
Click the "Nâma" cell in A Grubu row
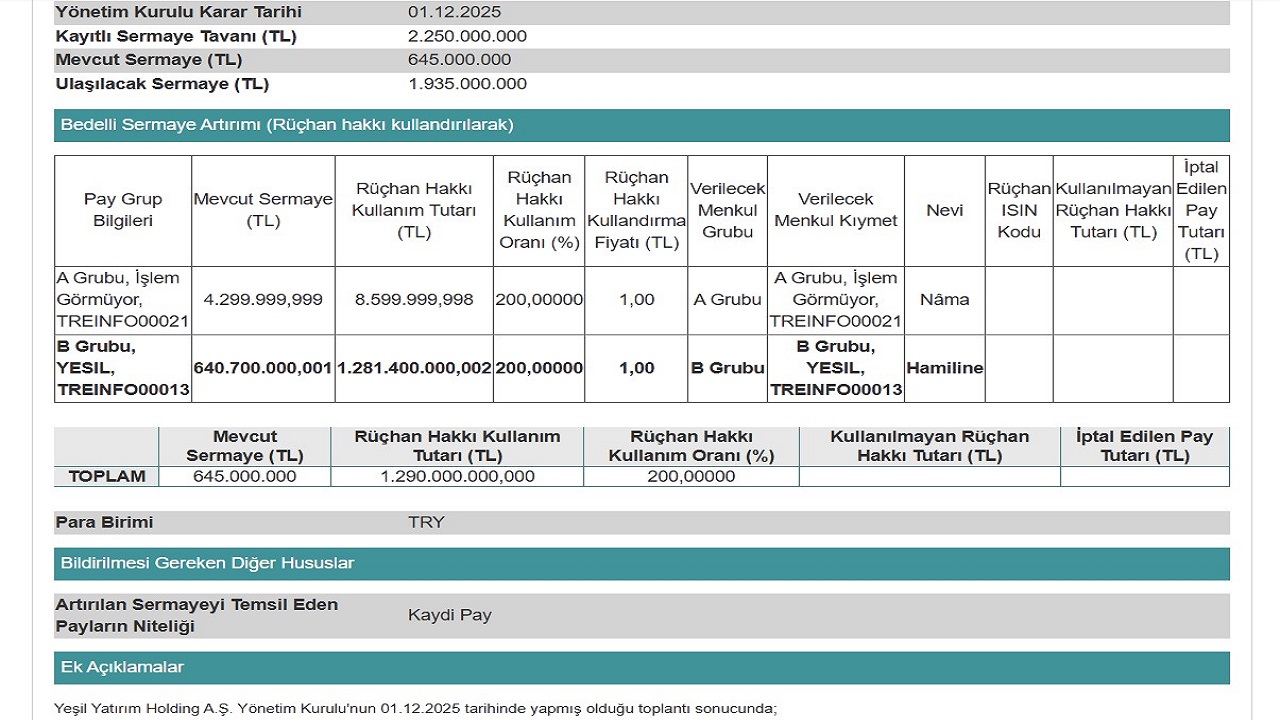(x=944, y=299)
